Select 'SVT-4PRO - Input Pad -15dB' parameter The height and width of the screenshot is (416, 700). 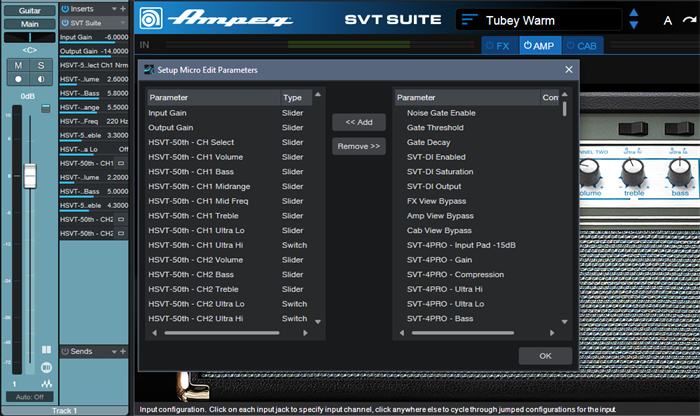(461, 245)
